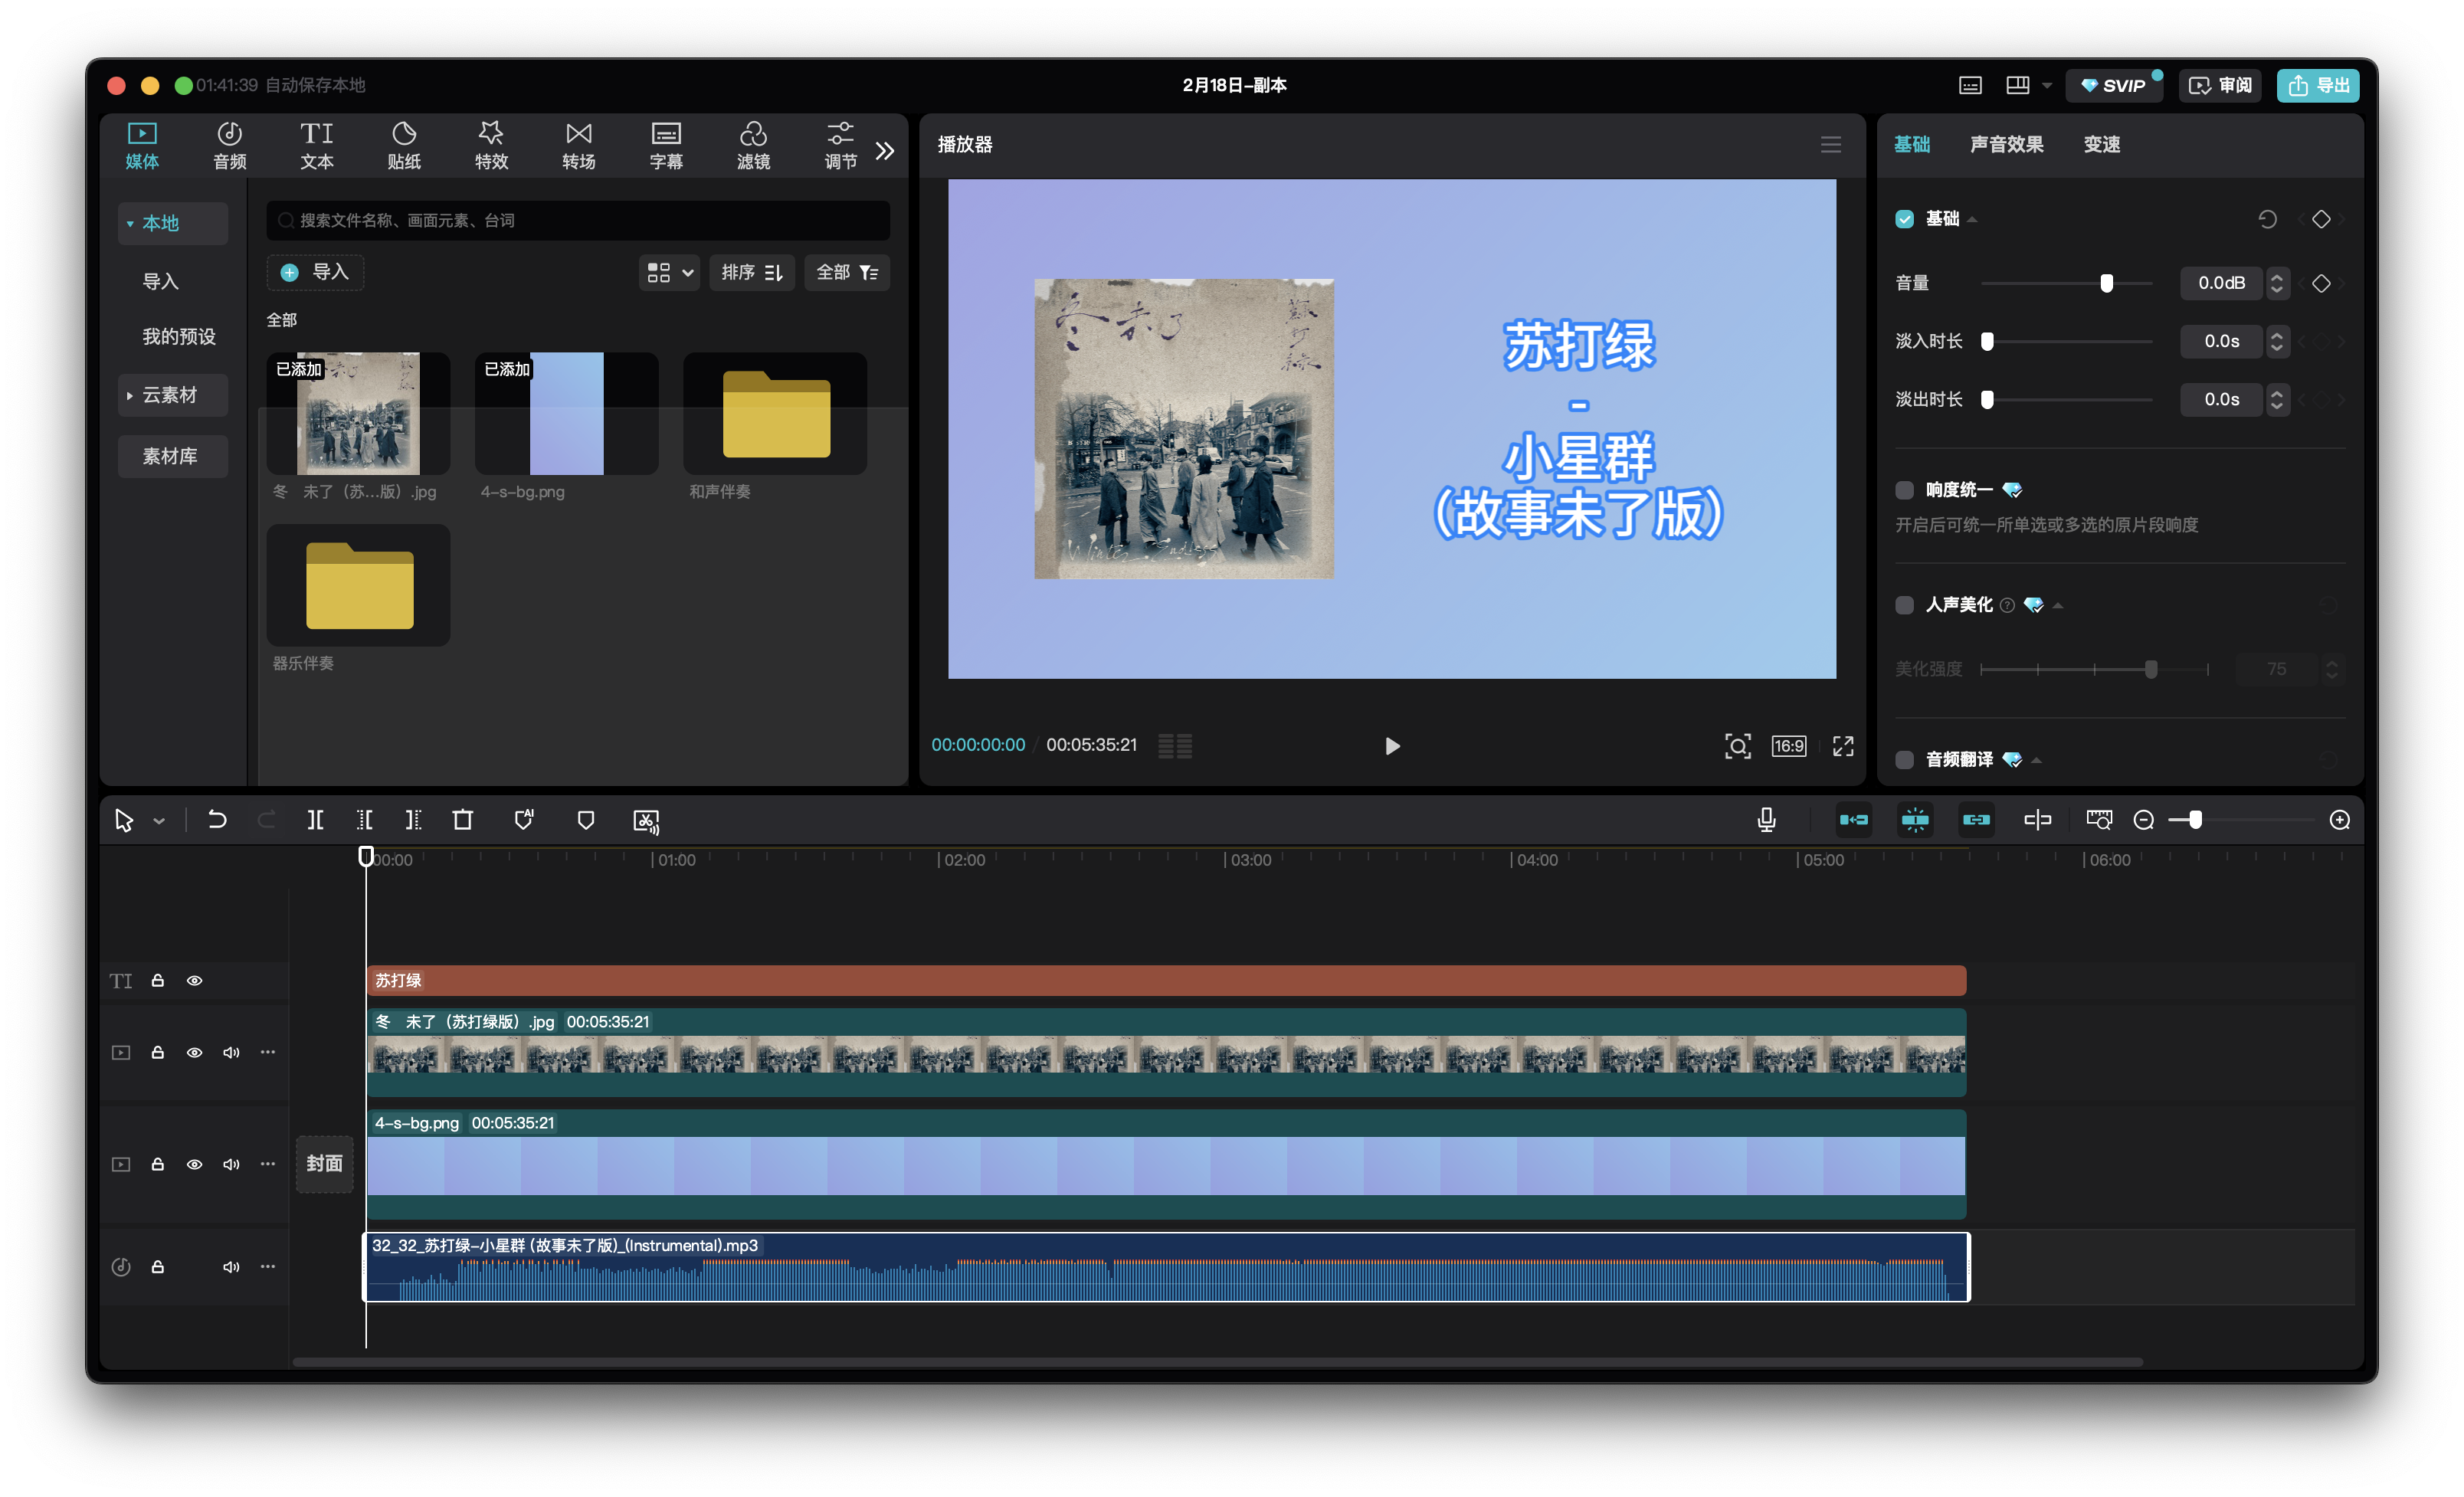Collapse the 人声美化 section arrow
Image resolution: width=2464 pixels, height=1497 pixels.
coord(2057,605)
